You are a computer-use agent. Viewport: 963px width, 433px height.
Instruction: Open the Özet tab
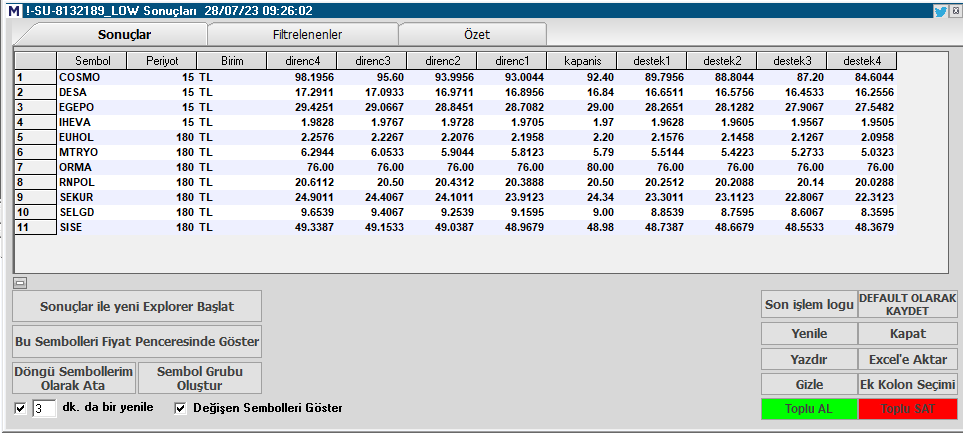click(477, 34)
